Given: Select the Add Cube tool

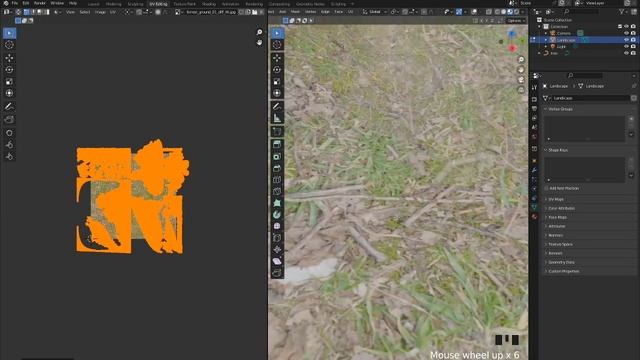Looking at the screenshot, I should click(x=277, y=131).
